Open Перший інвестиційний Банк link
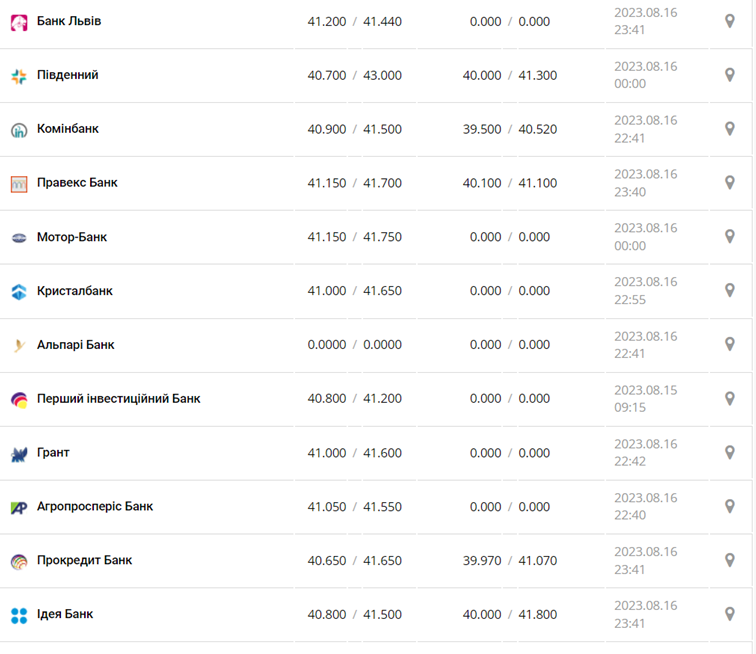756x654 pixels. pyautogui.click(x=119, y=398)
